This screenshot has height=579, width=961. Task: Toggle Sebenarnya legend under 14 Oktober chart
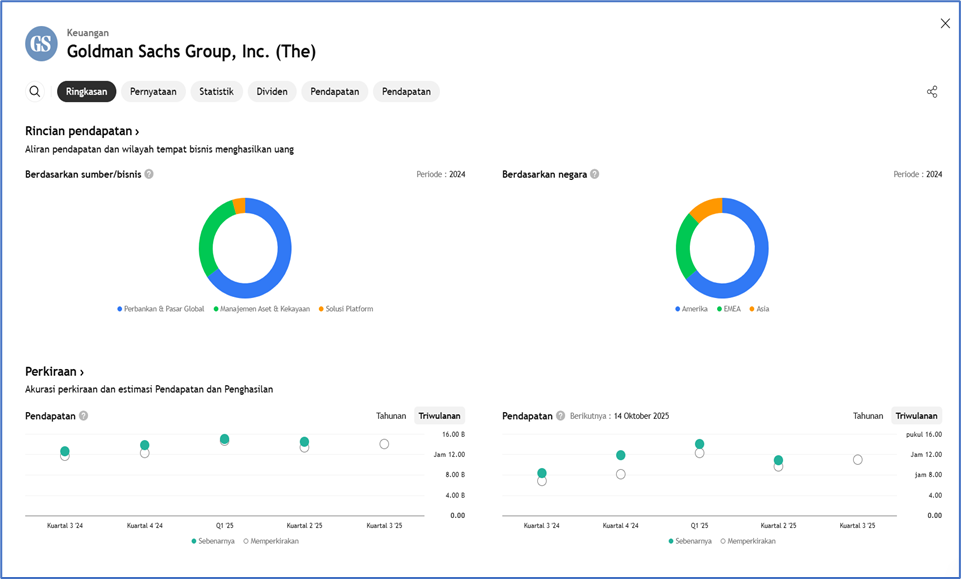[x=671, y=541]
